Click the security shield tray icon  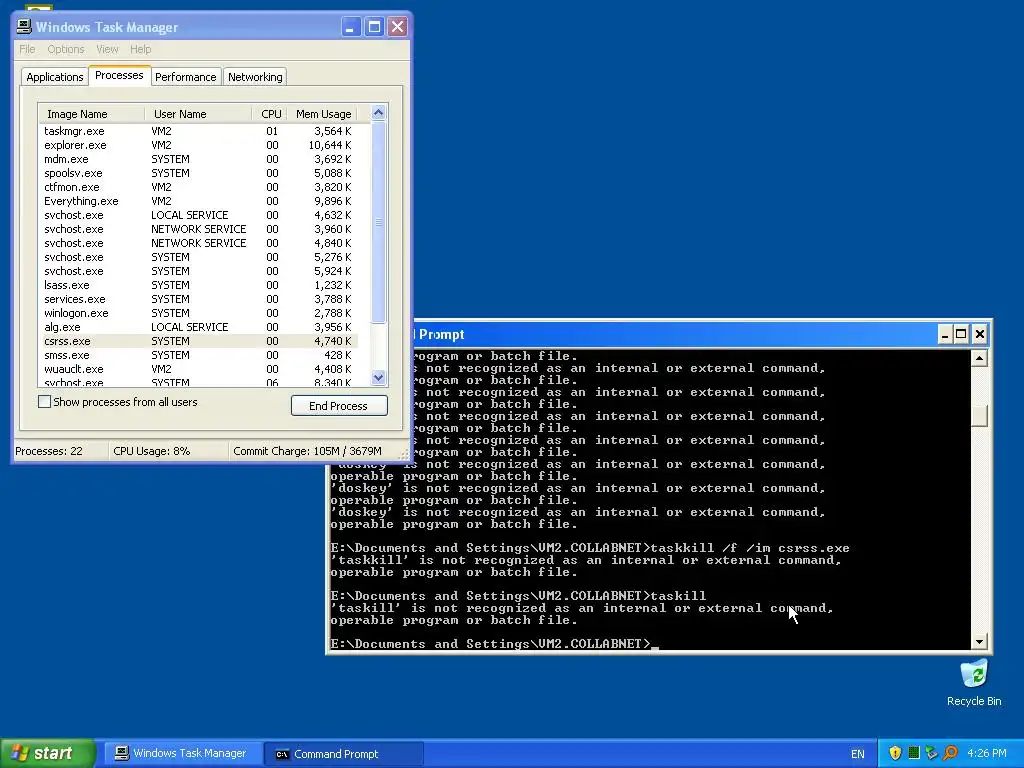coord(895,753)
